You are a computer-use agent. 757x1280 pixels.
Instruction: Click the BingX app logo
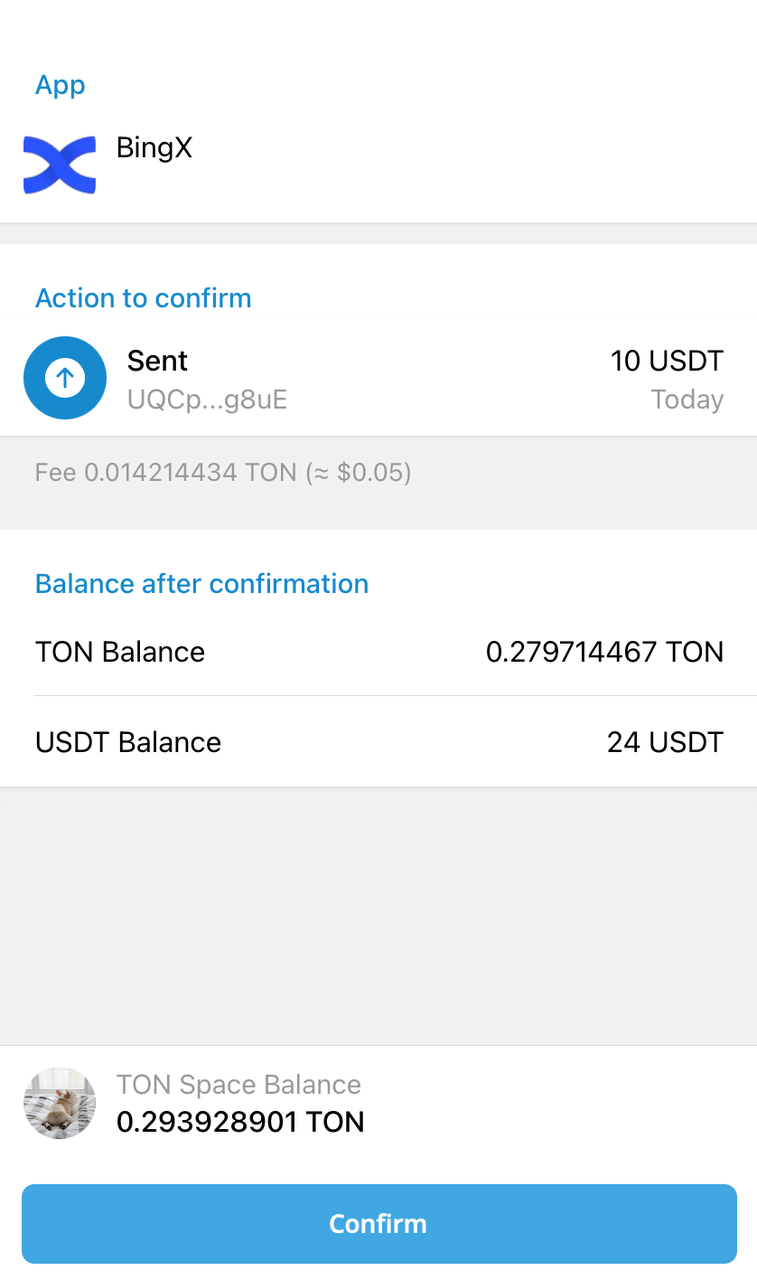point(60,165)
